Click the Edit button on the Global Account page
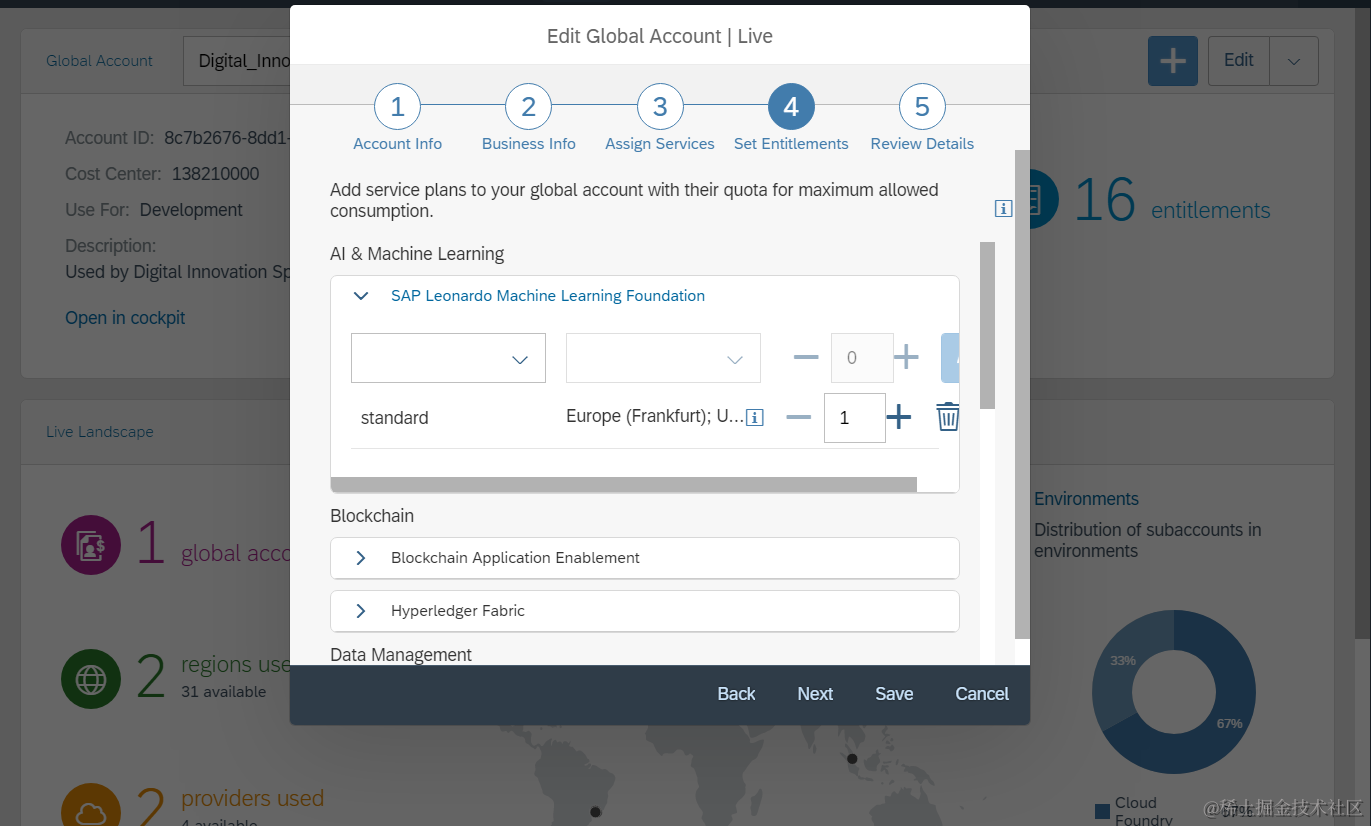The height and width of the screenshot is (826, 1371). (1239, 61)
